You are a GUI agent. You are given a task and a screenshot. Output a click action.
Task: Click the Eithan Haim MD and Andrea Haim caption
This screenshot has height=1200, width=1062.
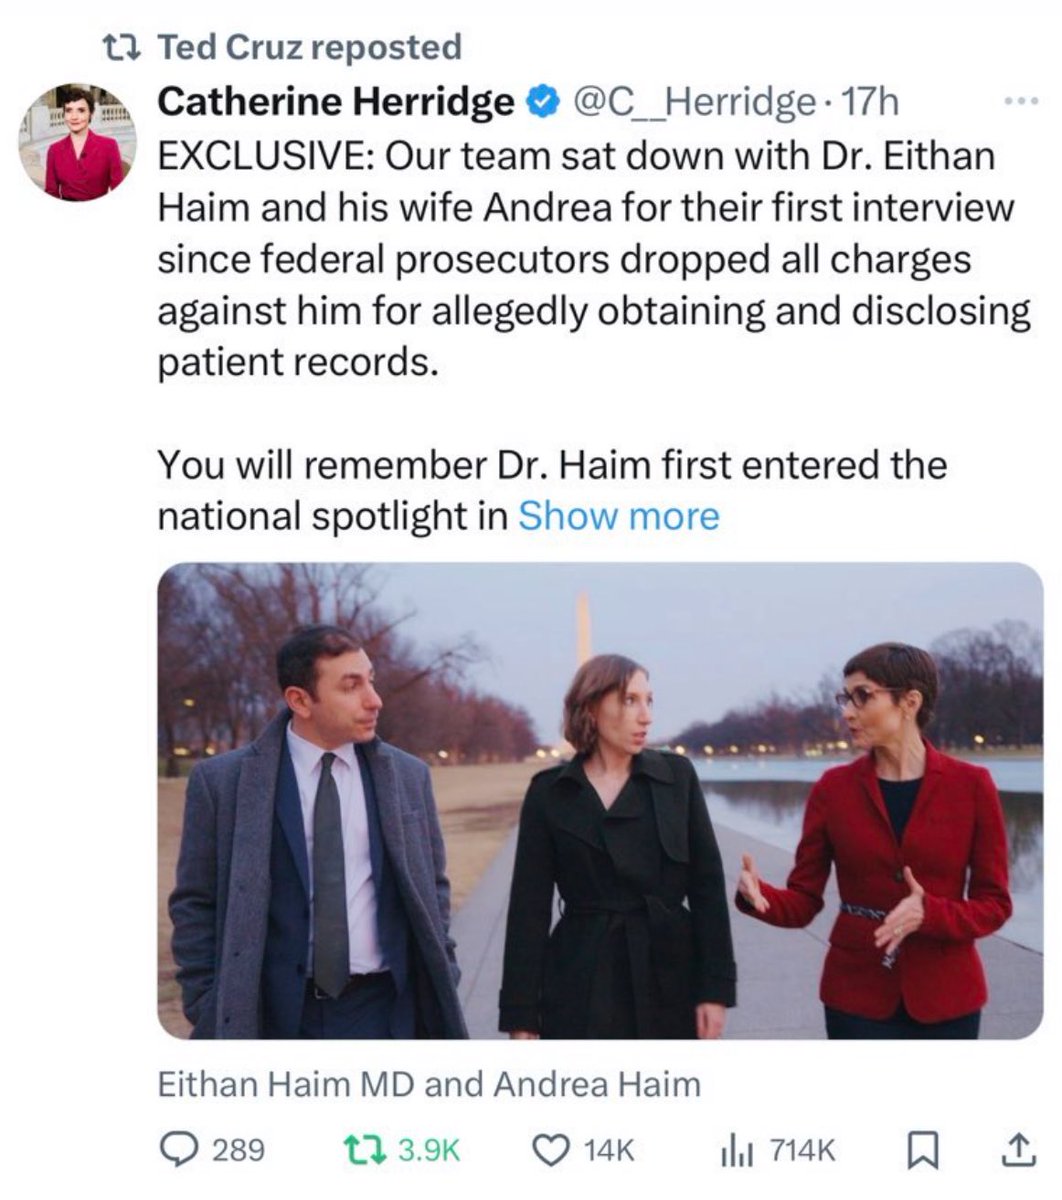(x=429, y=1084)
